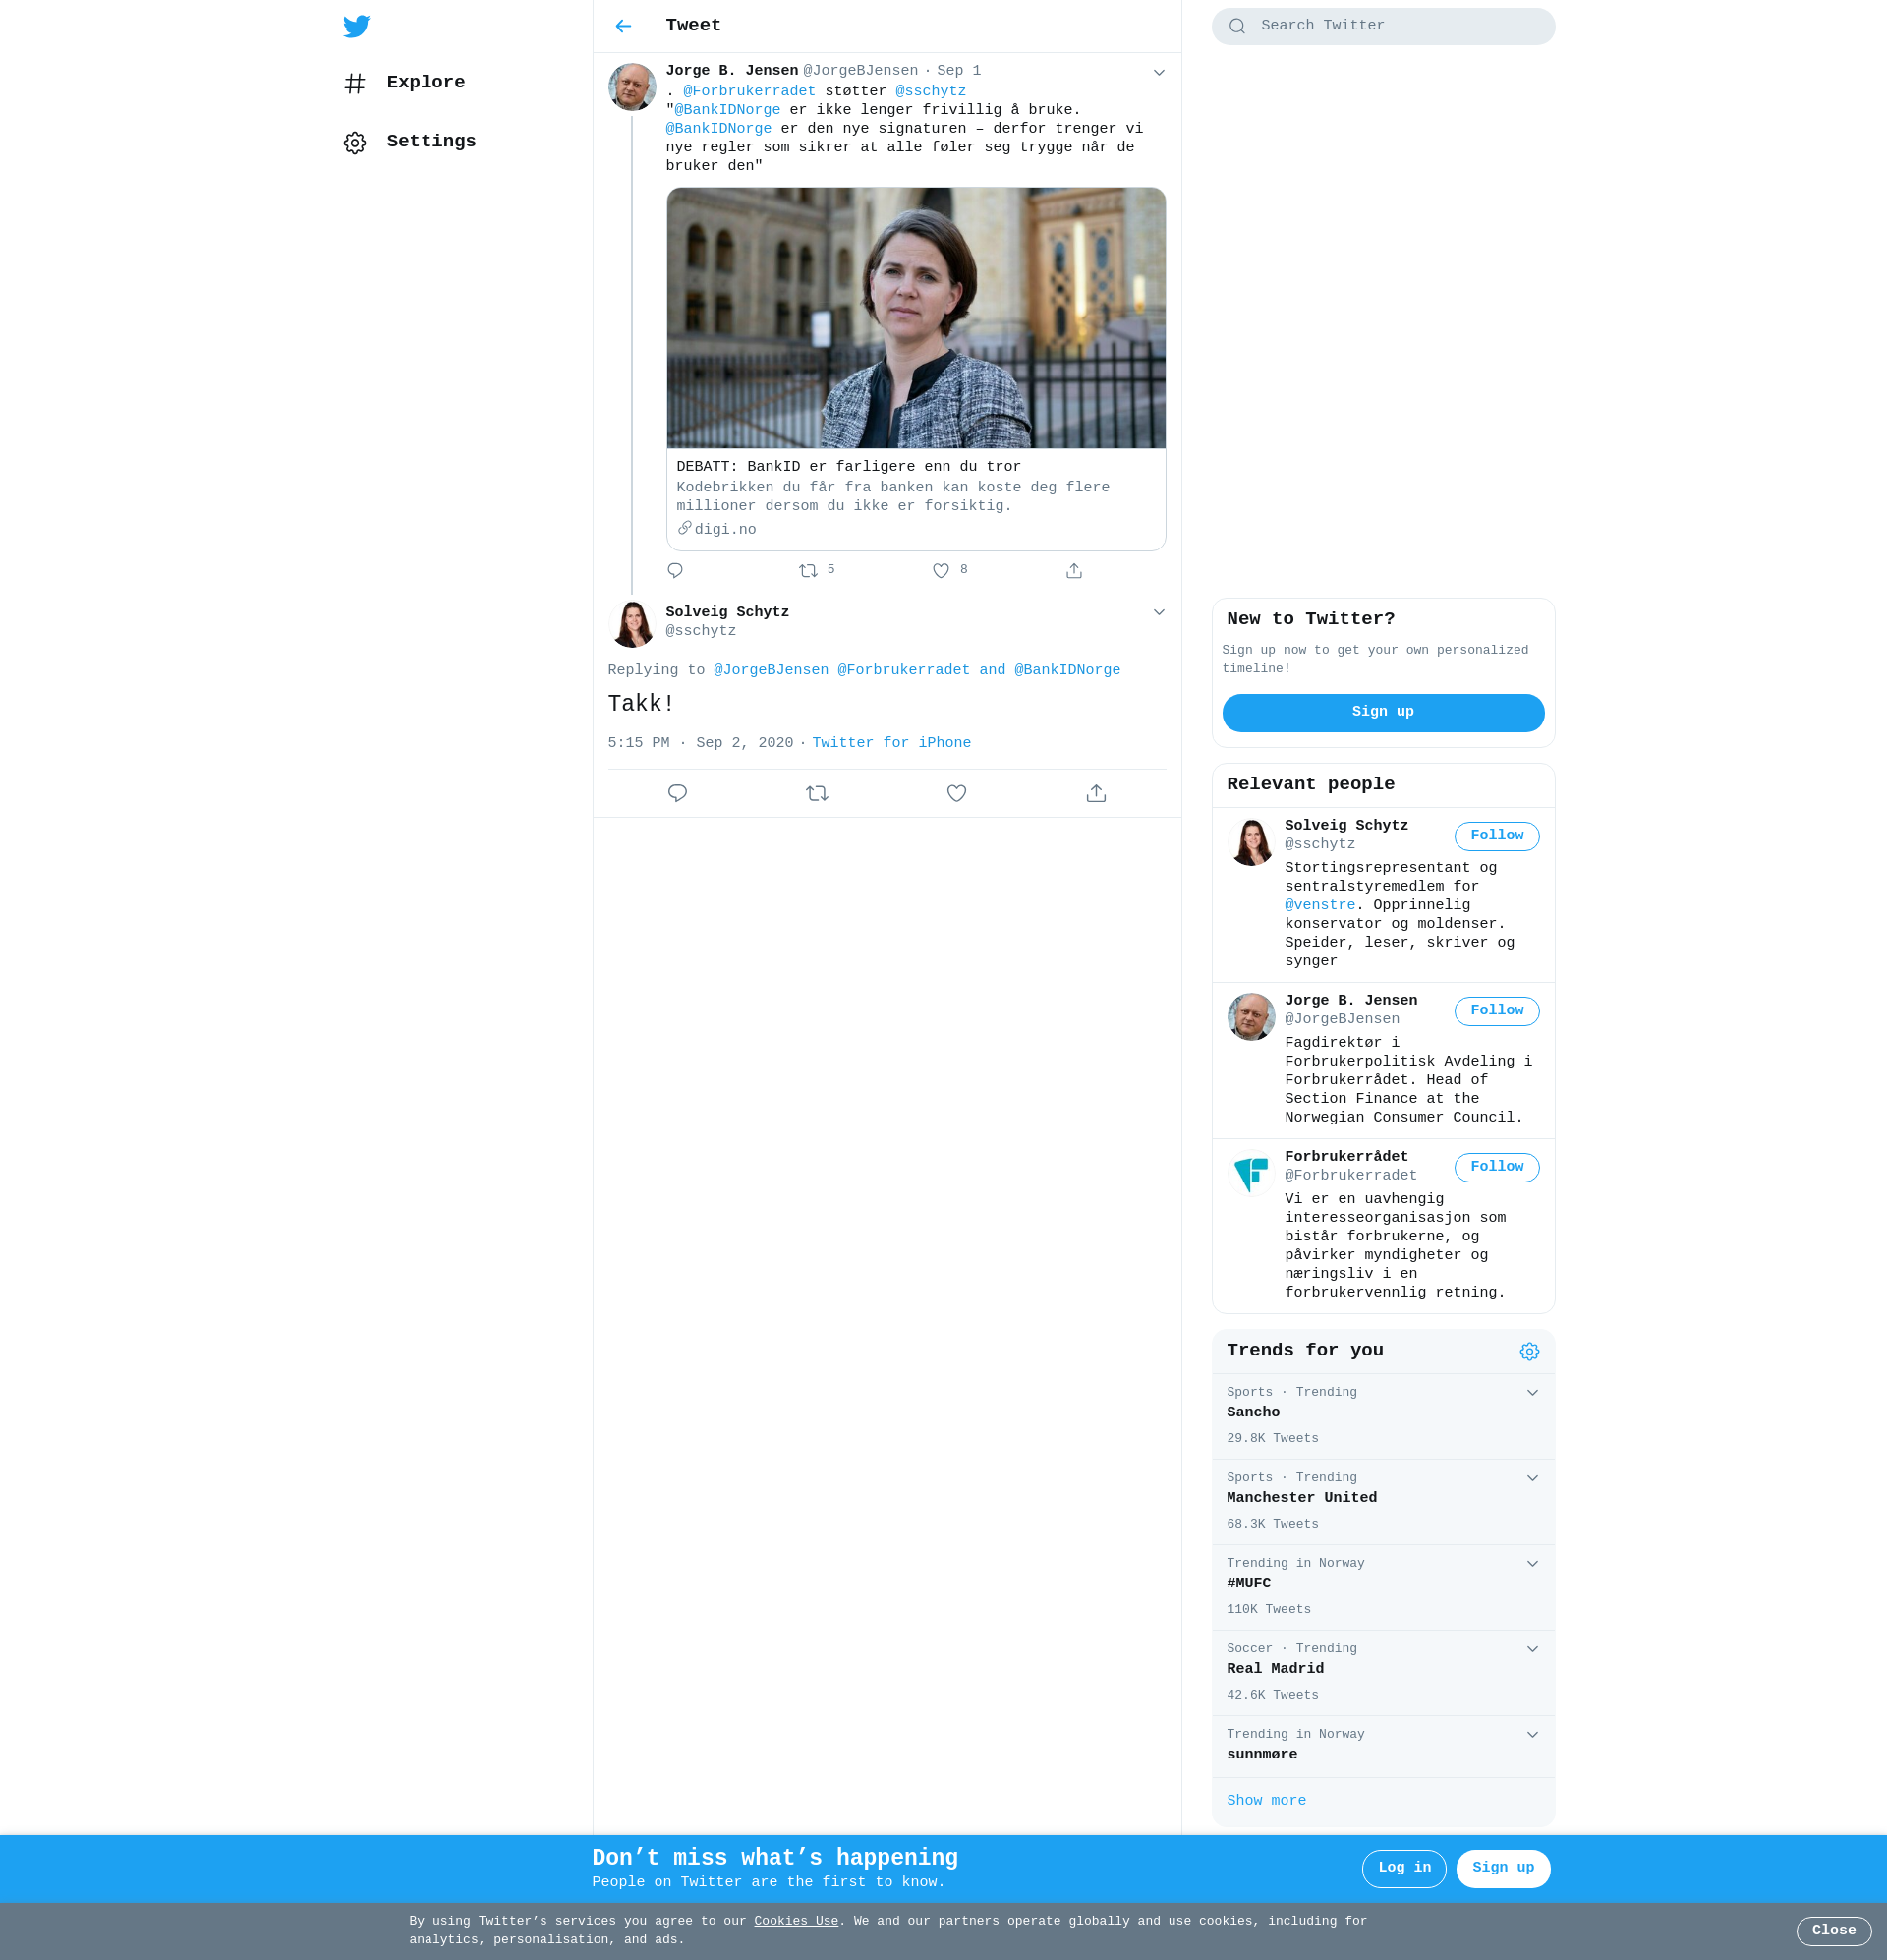This screenshot has width=1887, height=1960.
Task: Click the @Forbrukerradet mention in Jorge's tweet
Action: point(749,91)
